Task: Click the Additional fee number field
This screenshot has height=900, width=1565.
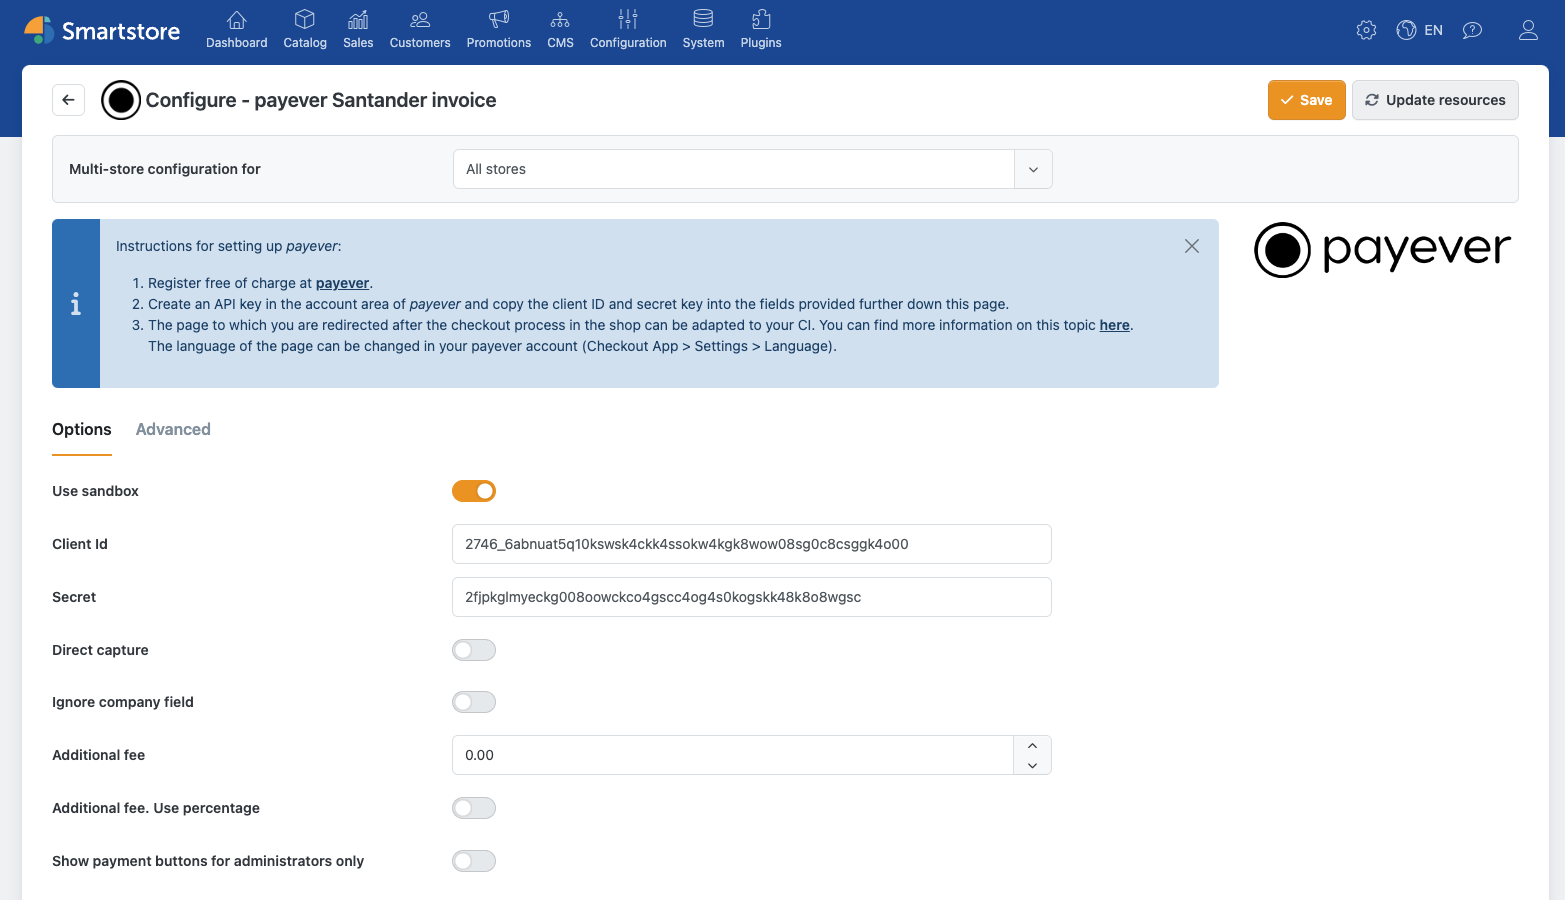Action: [x=733, y=755]
